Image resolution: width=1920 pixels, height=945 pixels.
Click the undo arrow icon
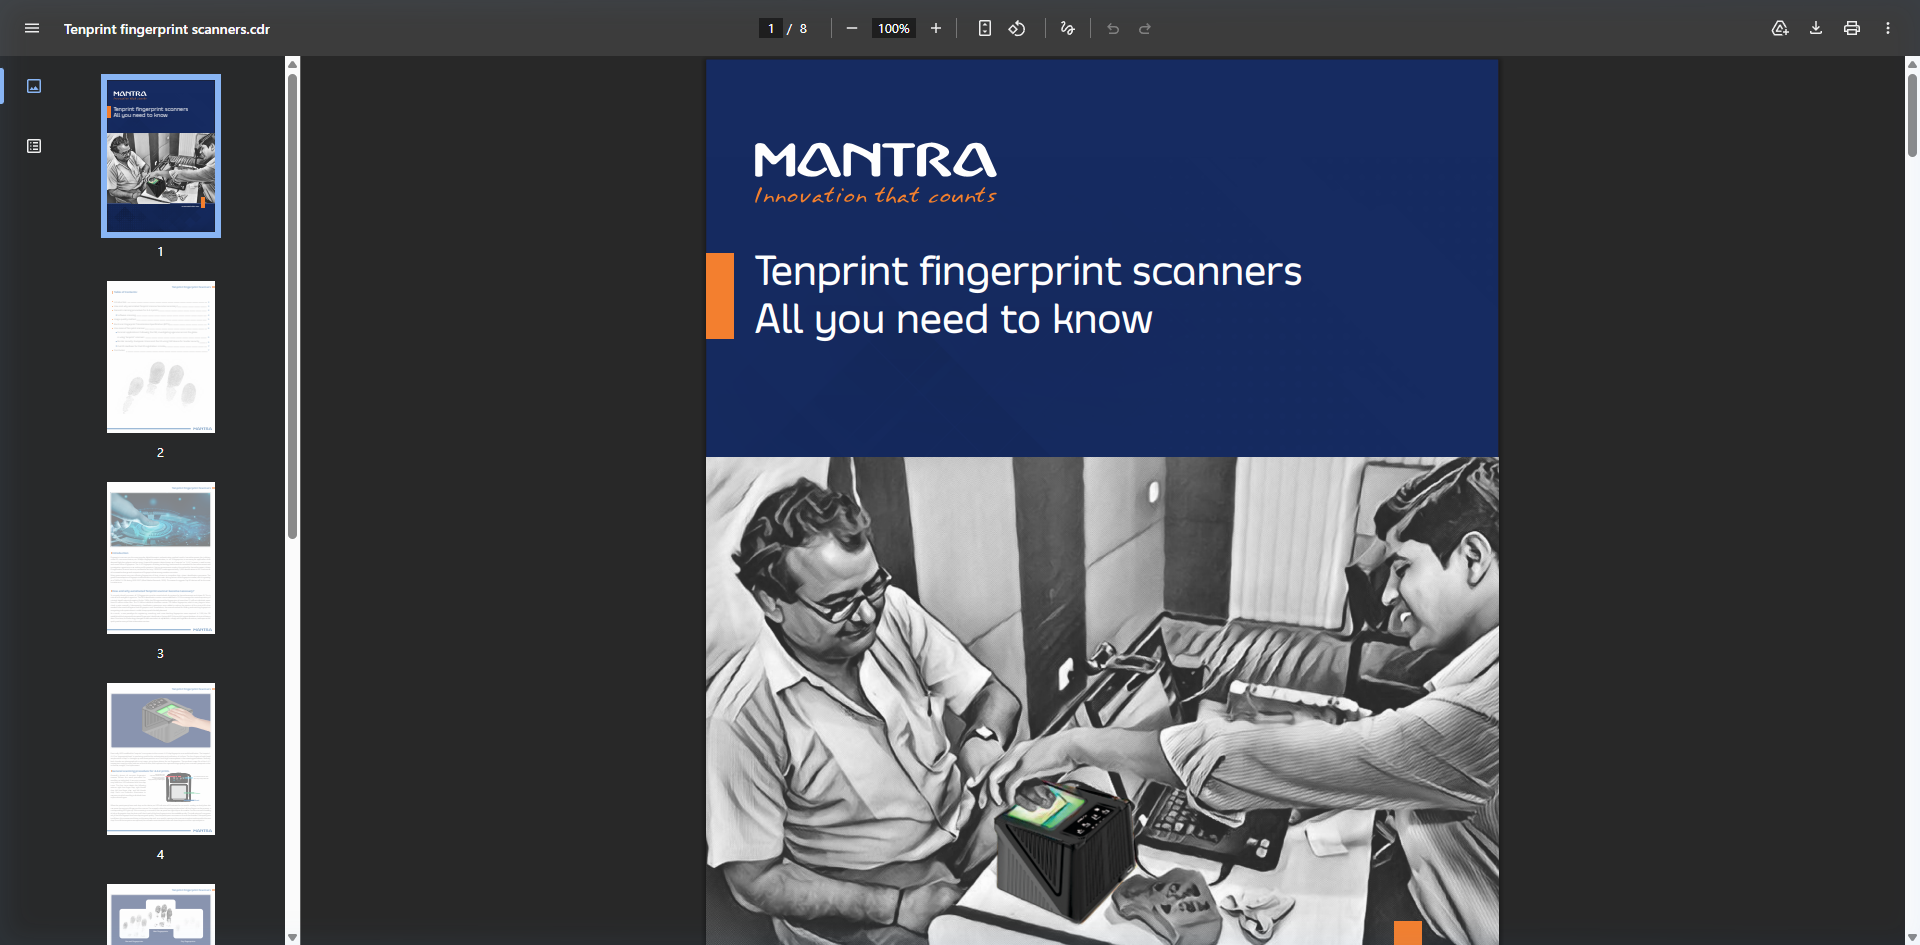[x=1113, y=28]
